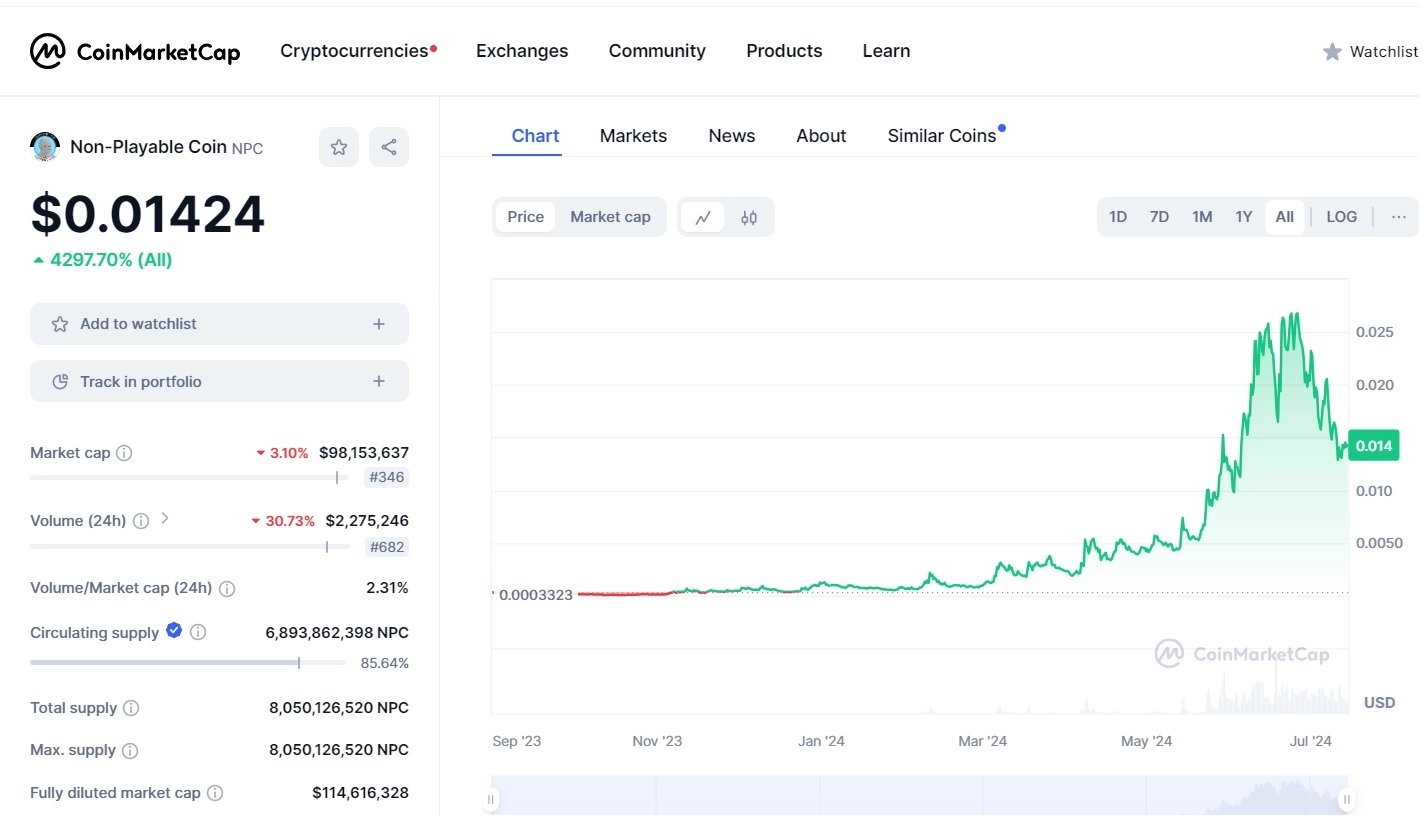
Task: Open the Similar Coins tab
Action: pyautogui.click(x=941, y=136)
